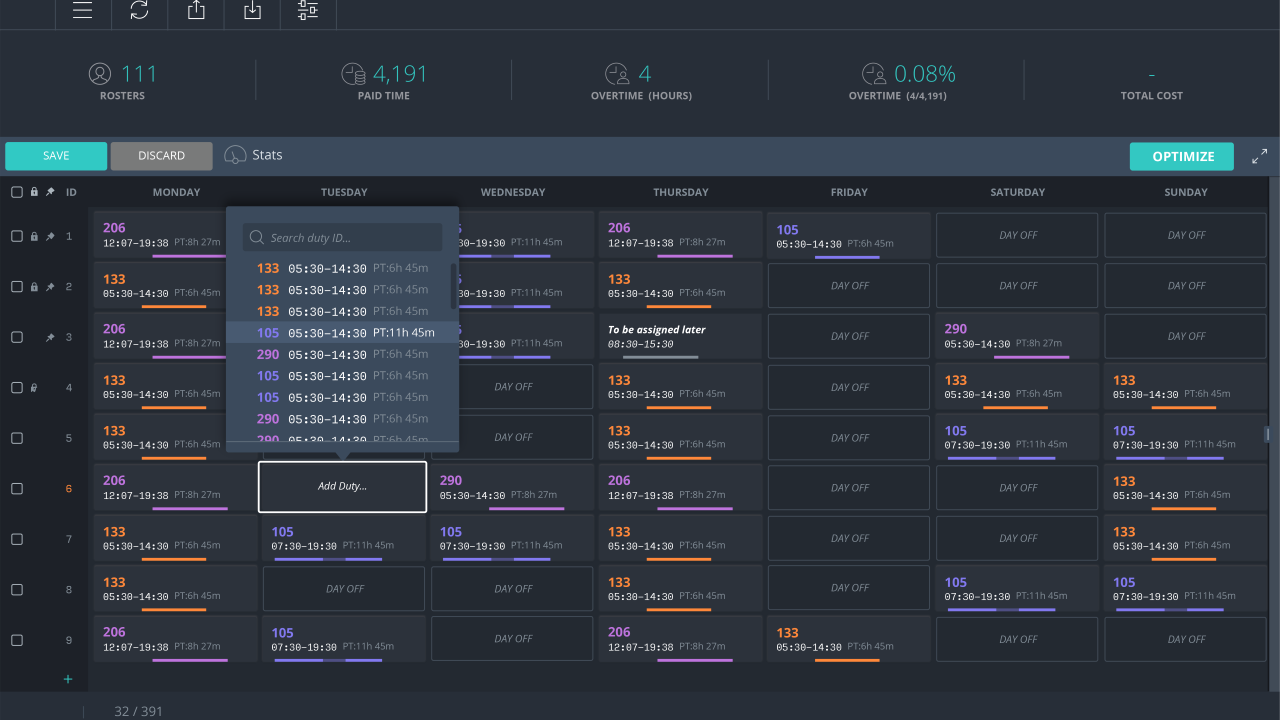
Task: Toggle the lock on row 4
Action: (x=33, y=387)
